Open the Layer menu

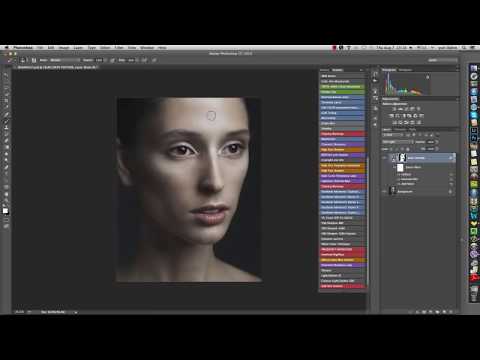click(78, 48)
